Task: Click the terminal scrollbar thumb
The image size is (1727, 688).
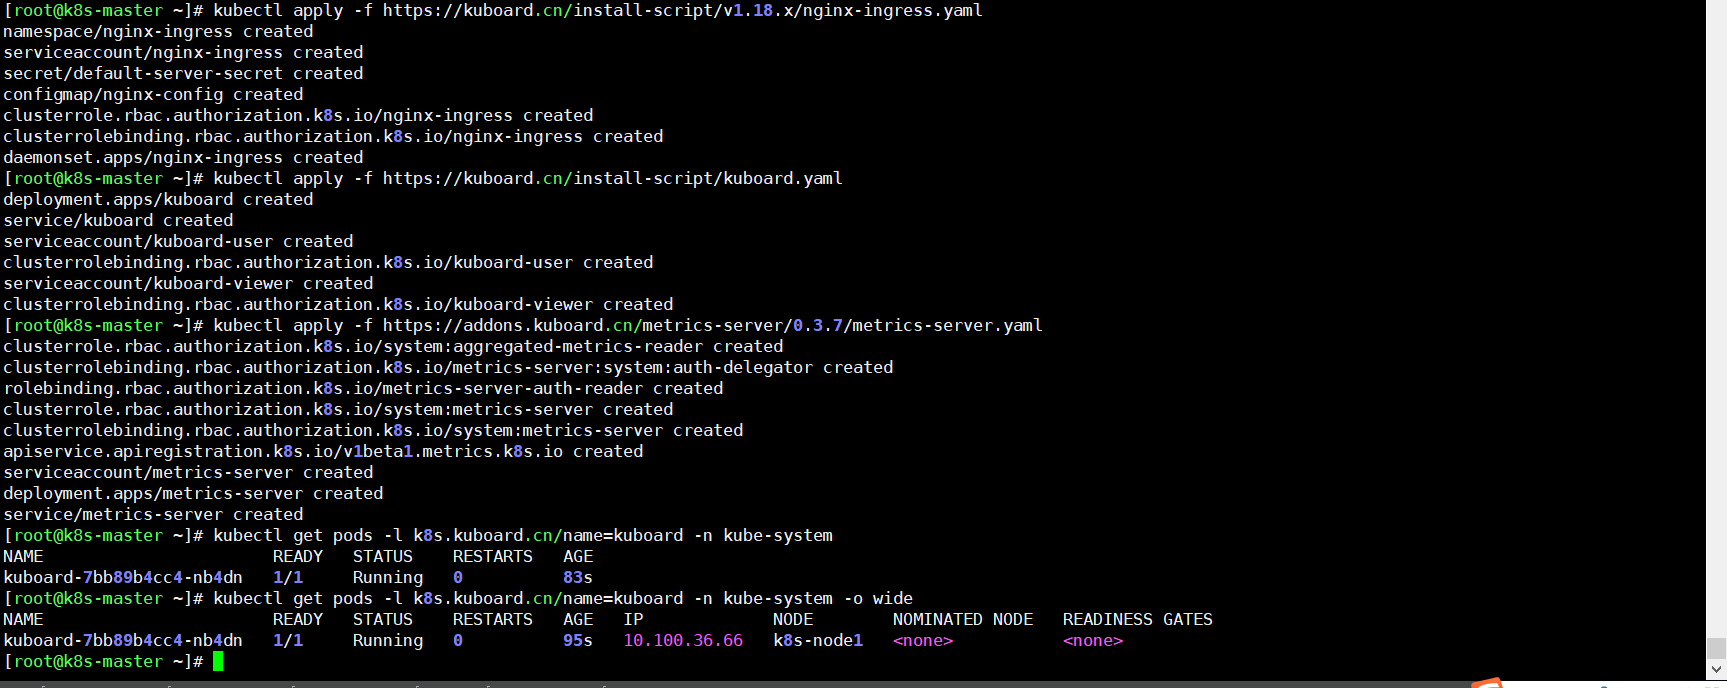Action: point(1716,649)
